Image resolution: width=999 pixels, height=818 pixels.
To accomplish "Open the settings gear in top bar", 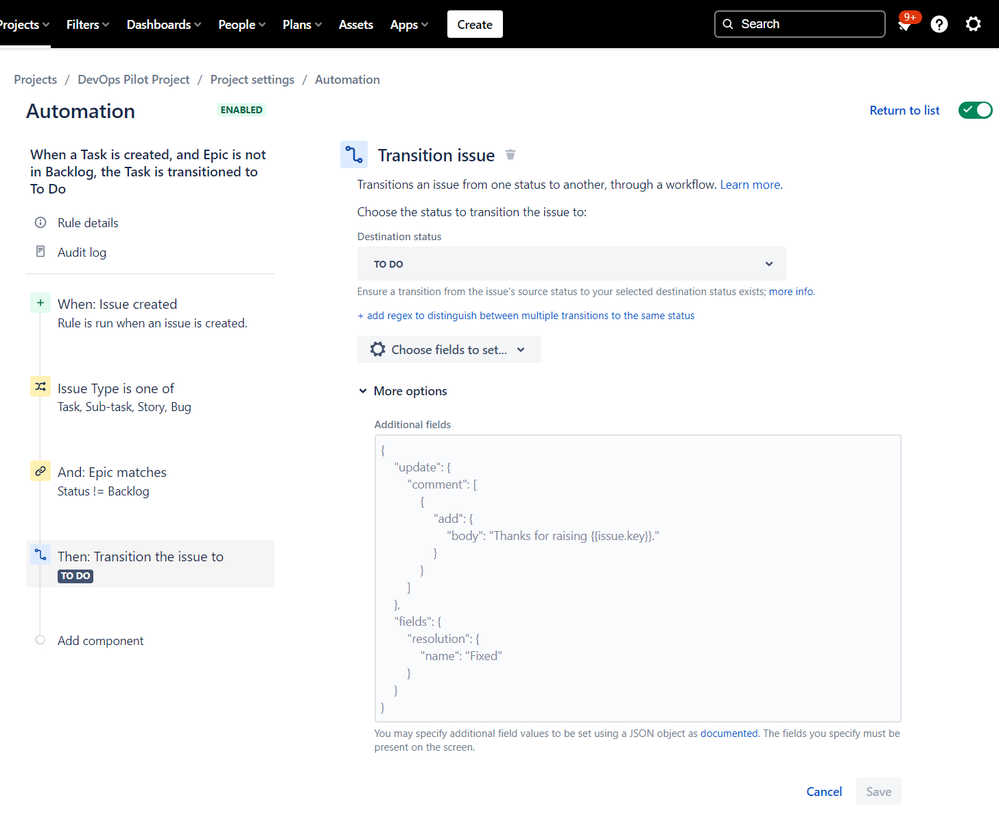I will tap(973, 24).
